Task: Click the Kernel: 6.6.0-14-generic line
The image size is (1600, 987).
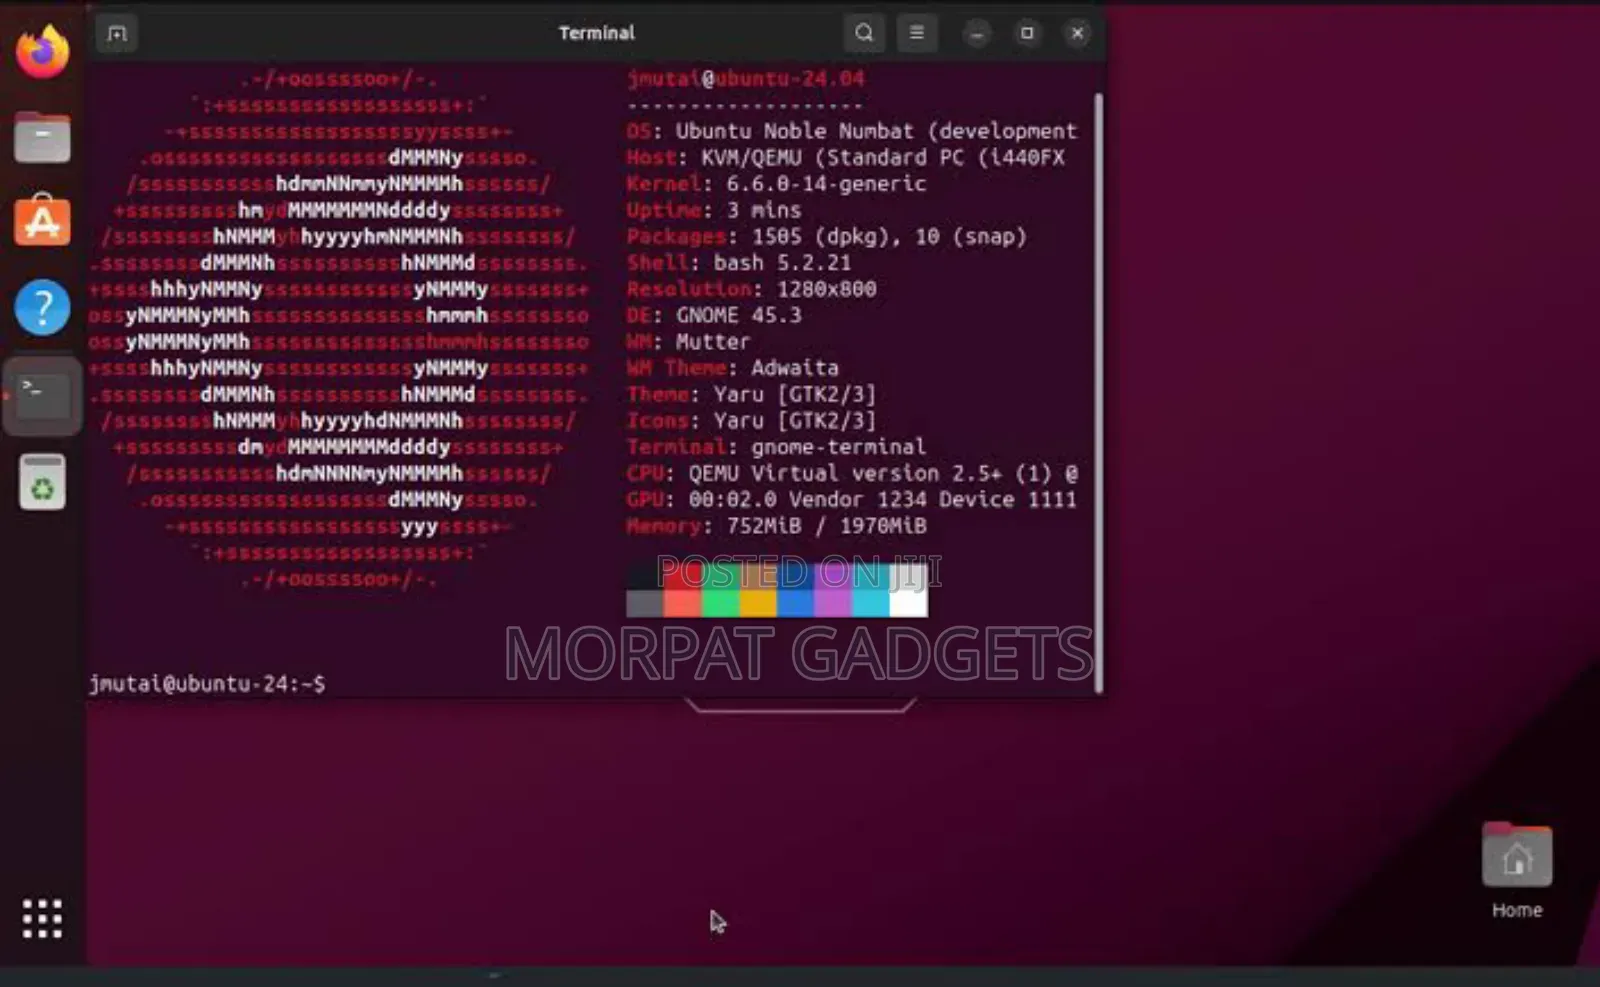Action: pyautogui.click(x=776, y=184)
